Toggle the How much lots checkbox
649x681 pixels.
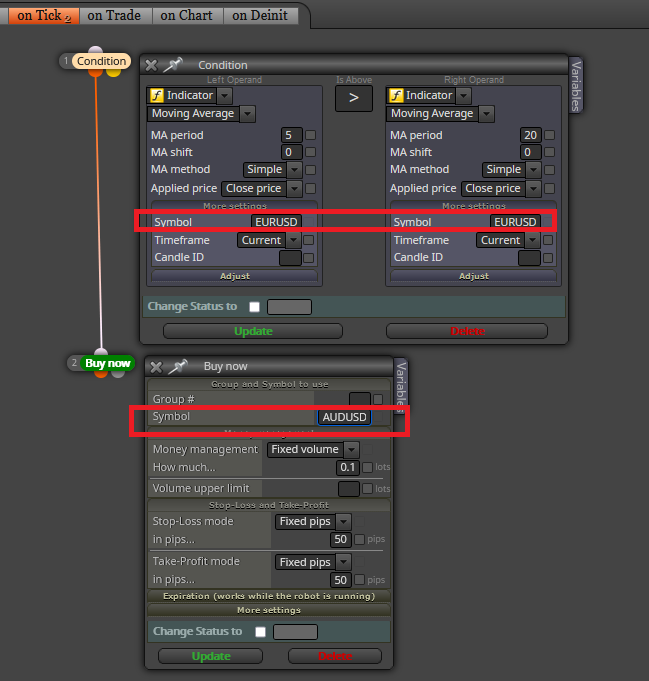pos(368,467)
